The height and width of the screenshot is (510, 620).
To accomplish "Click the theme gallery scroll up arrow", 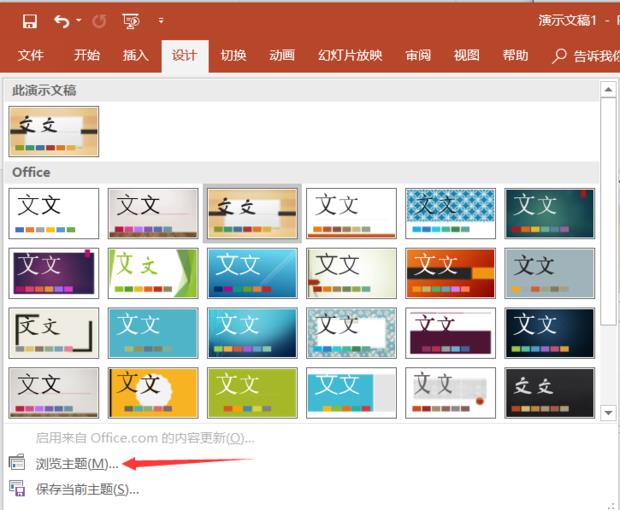I will pyautogui.click(x=608, y=89).
